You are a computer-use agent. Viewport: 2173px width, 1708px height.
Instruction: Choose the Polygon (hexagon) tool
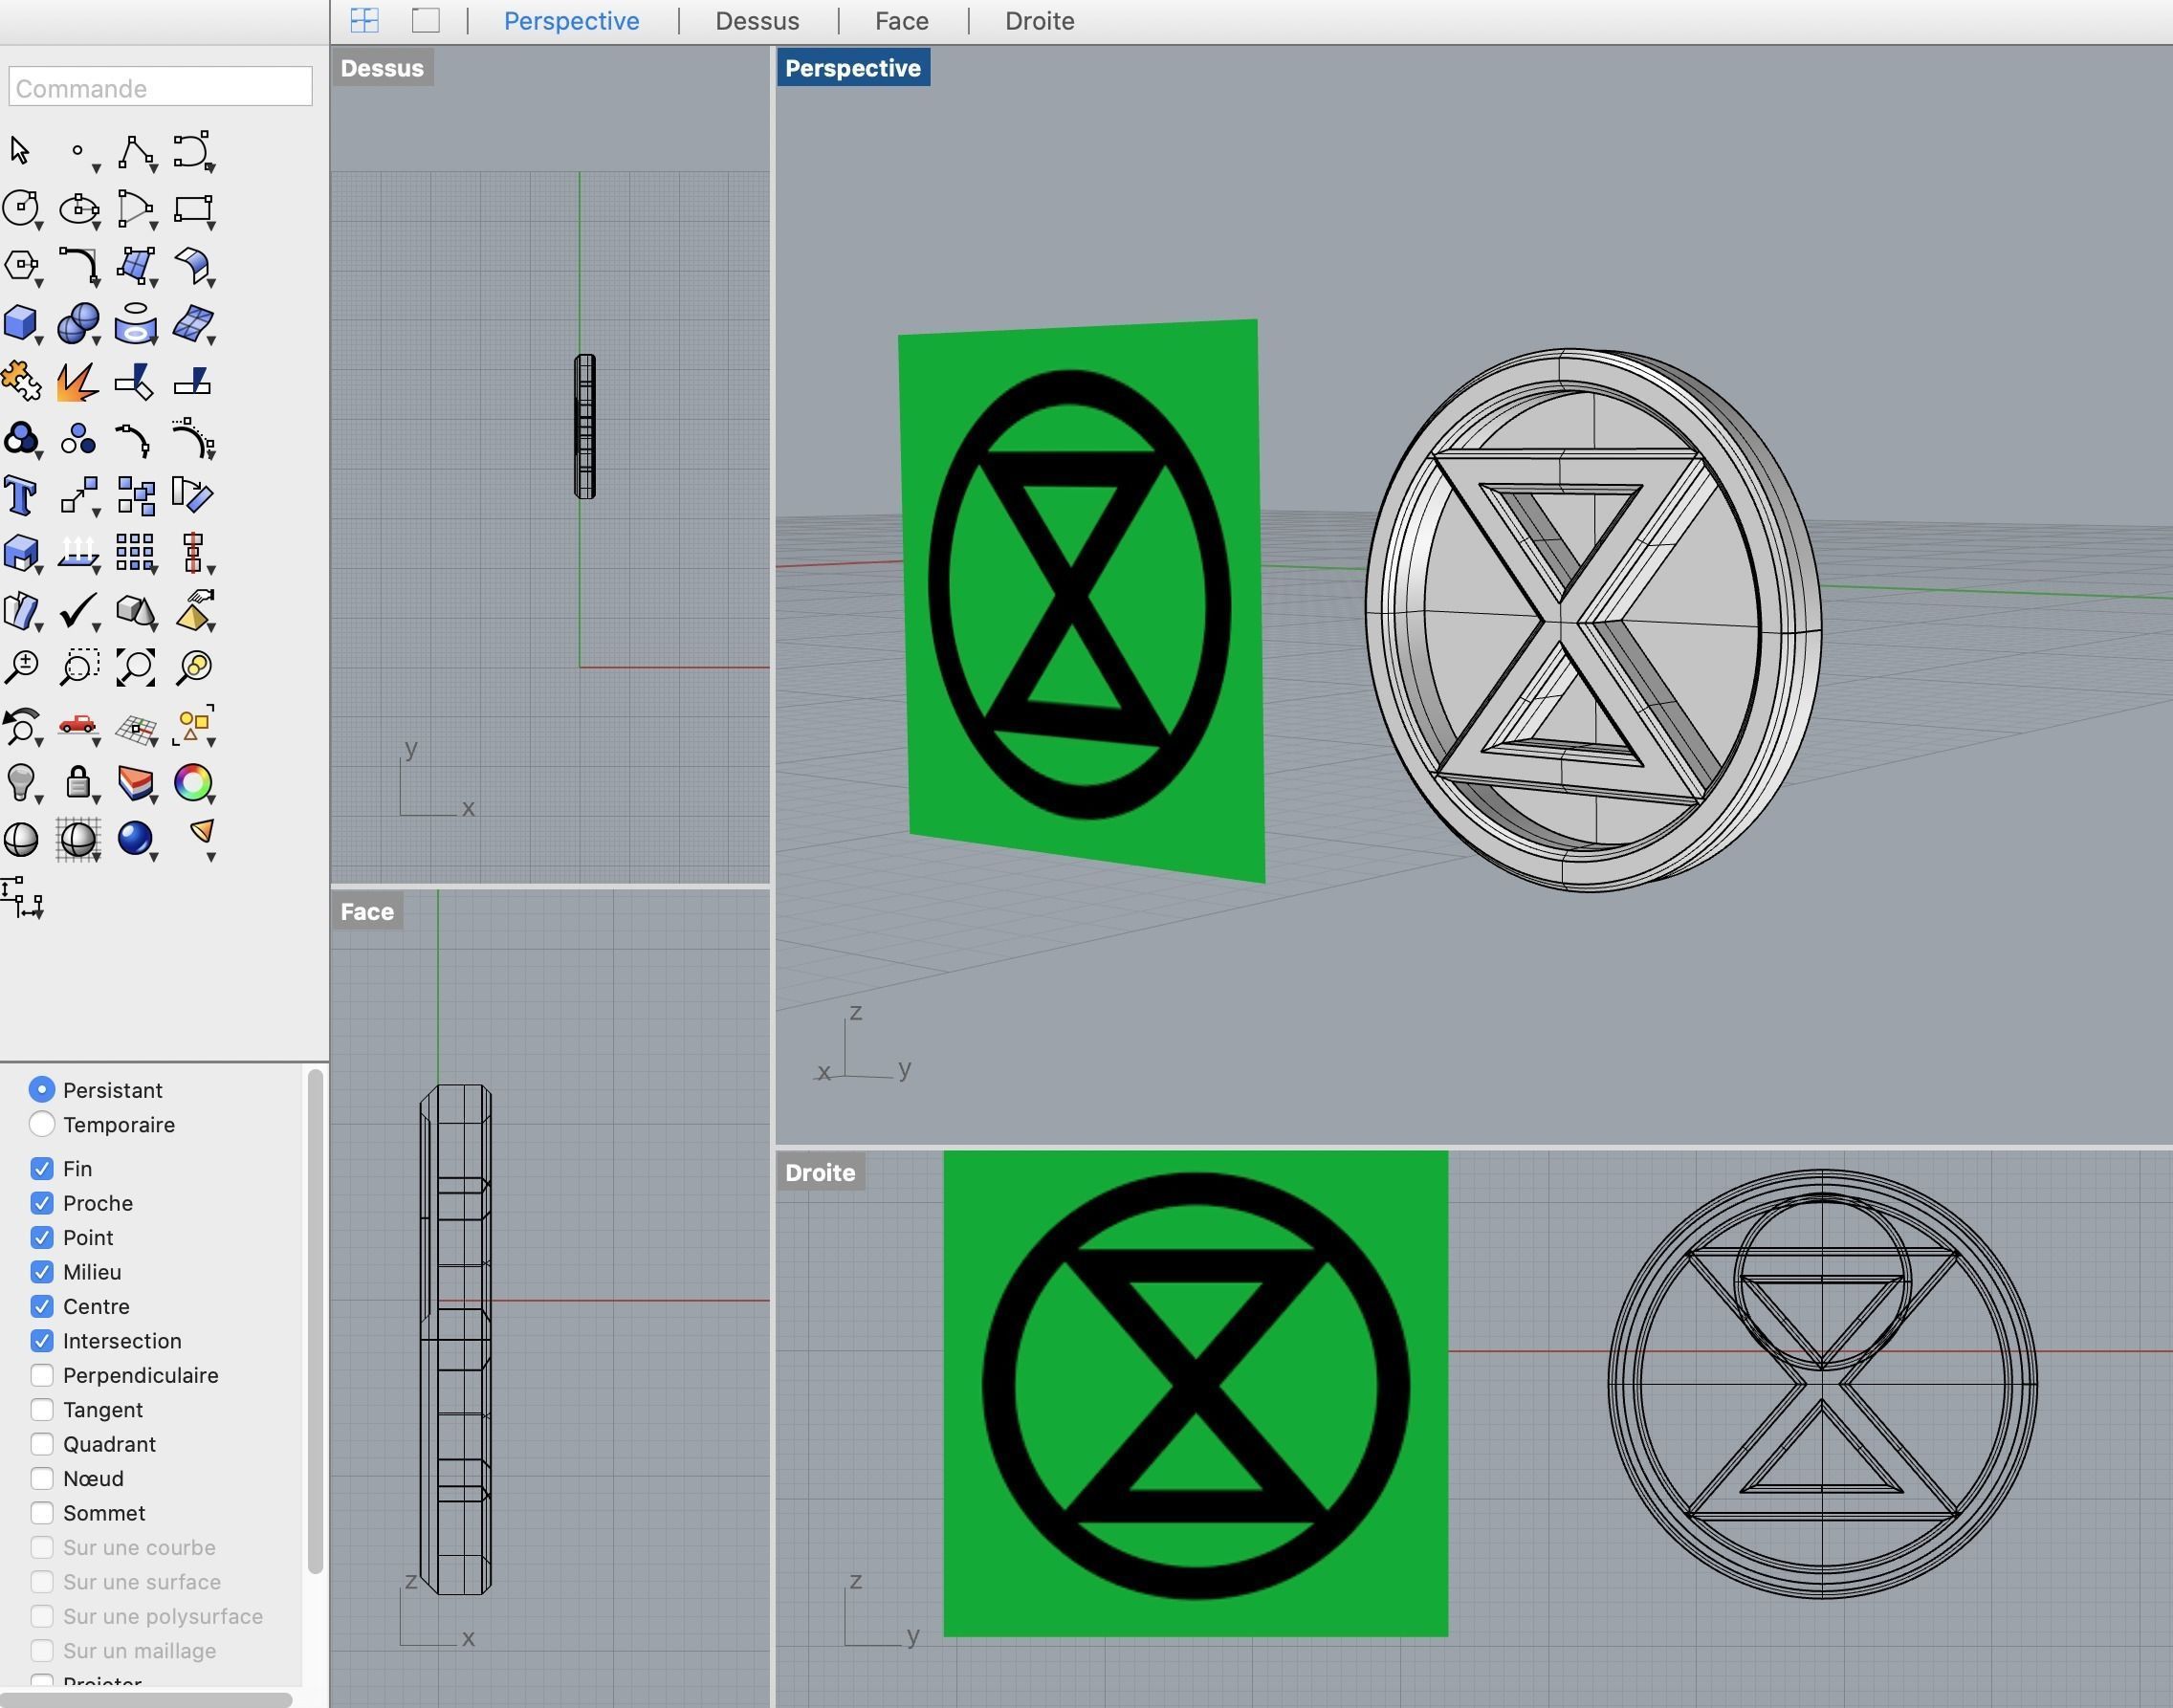click(x=22, y=266)
